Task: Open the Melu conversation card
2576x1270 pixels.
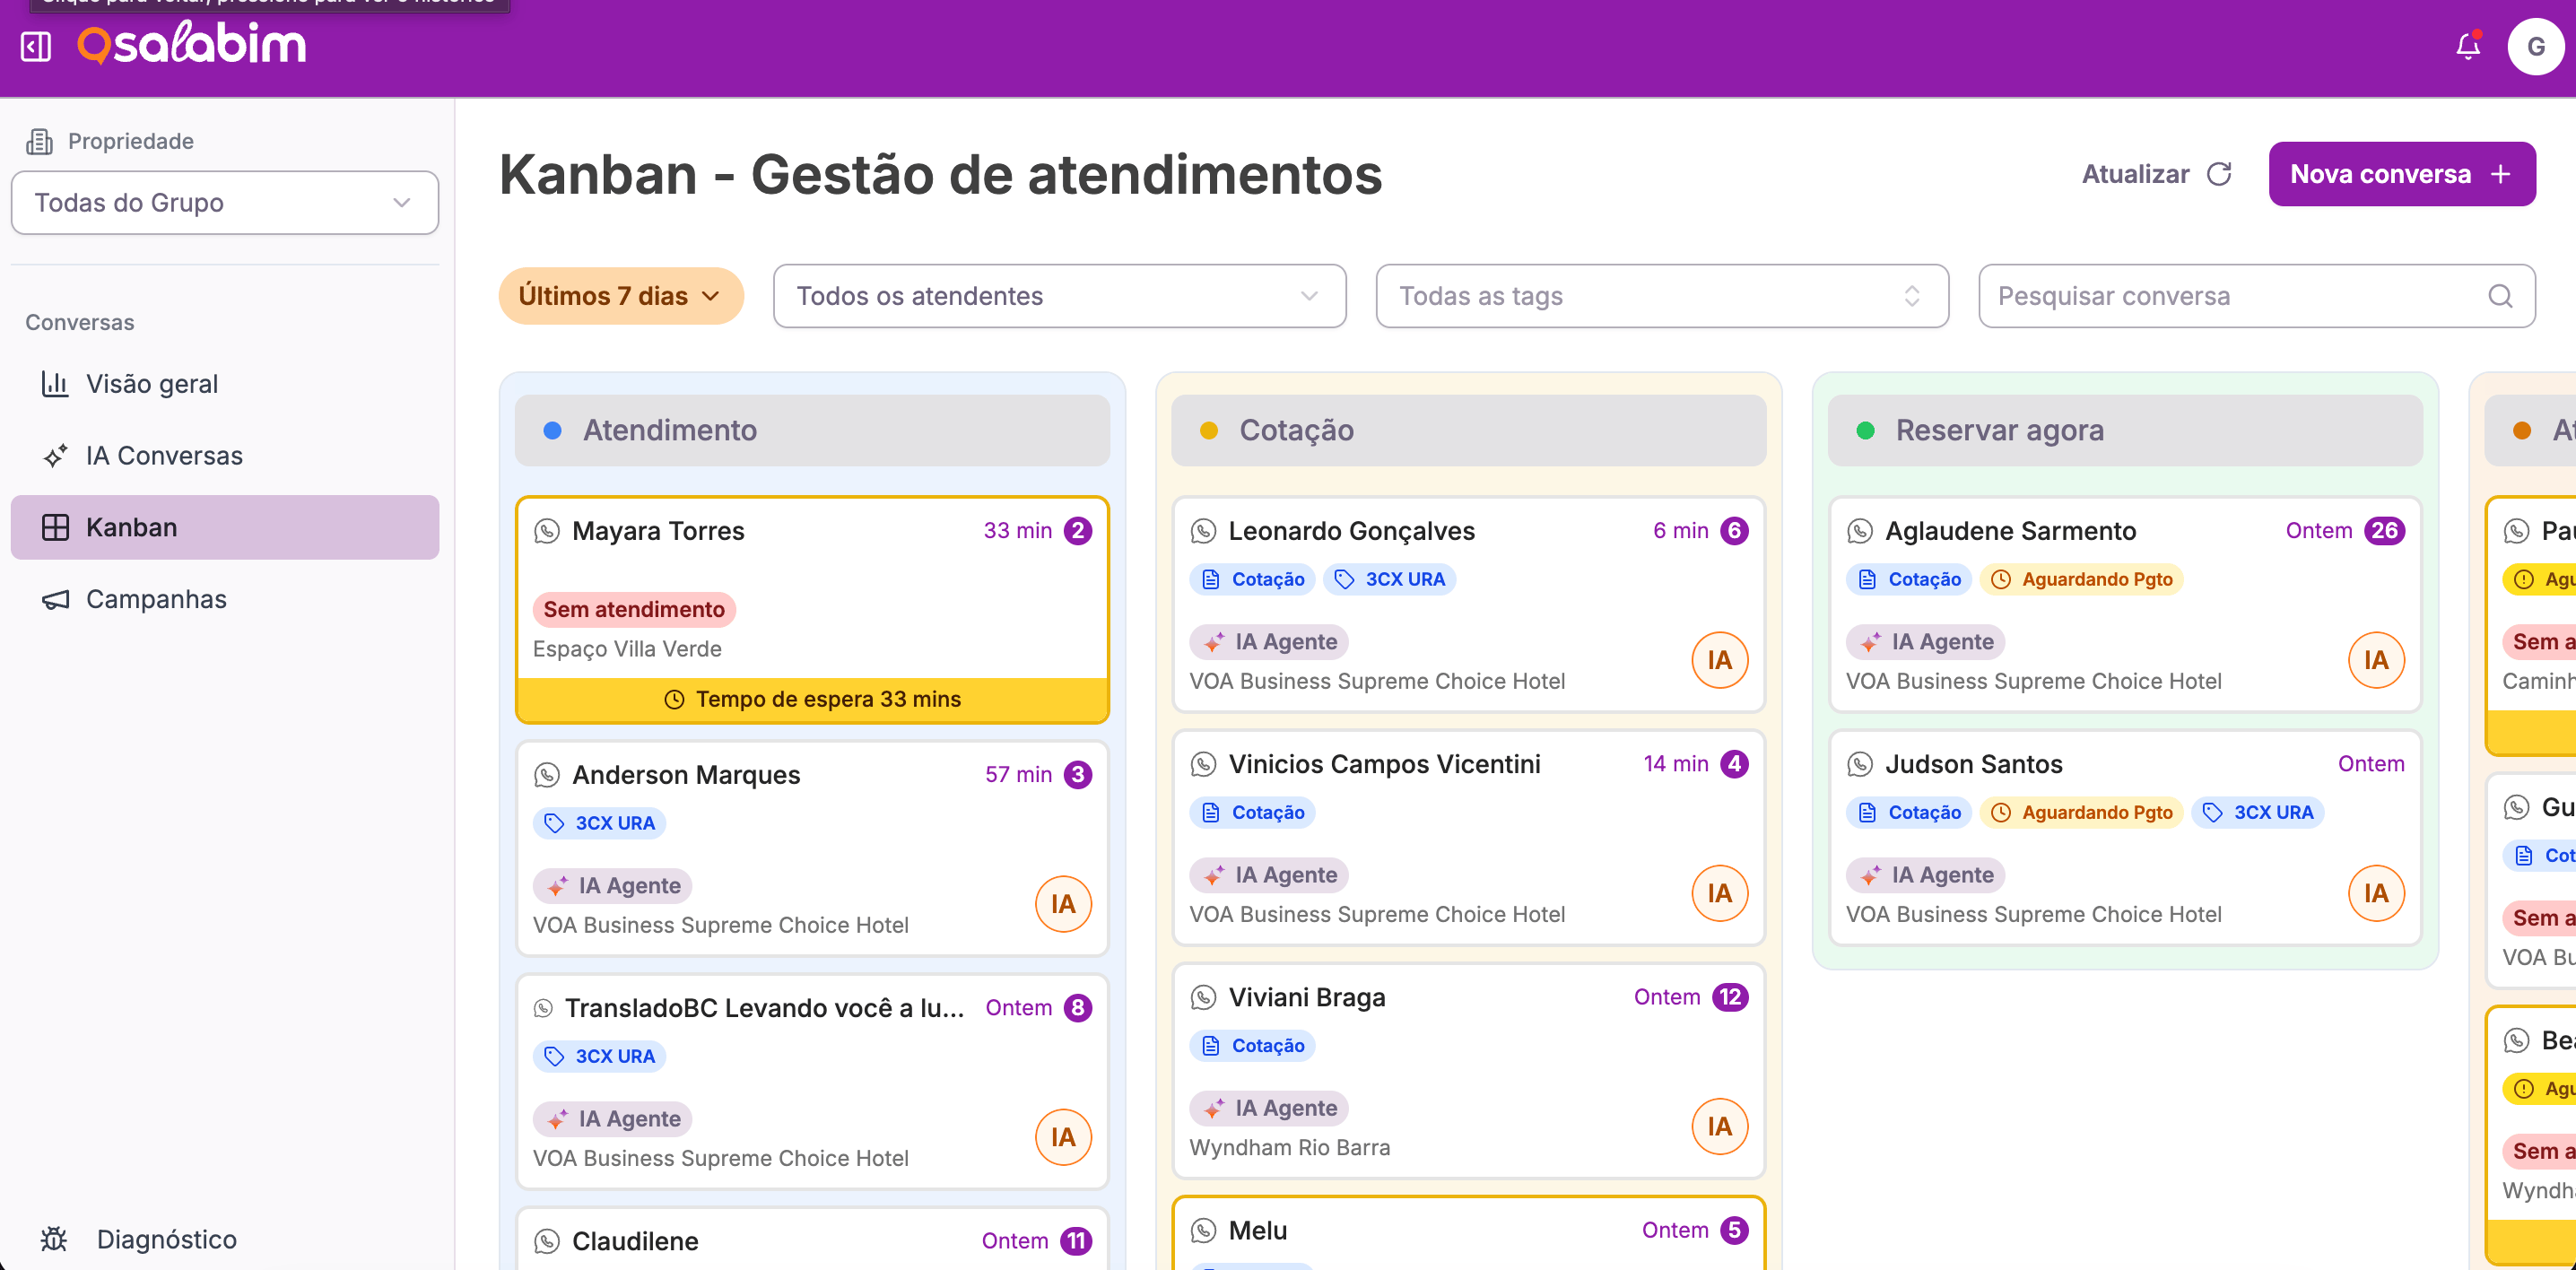Action: [x=1468, y=1233]
